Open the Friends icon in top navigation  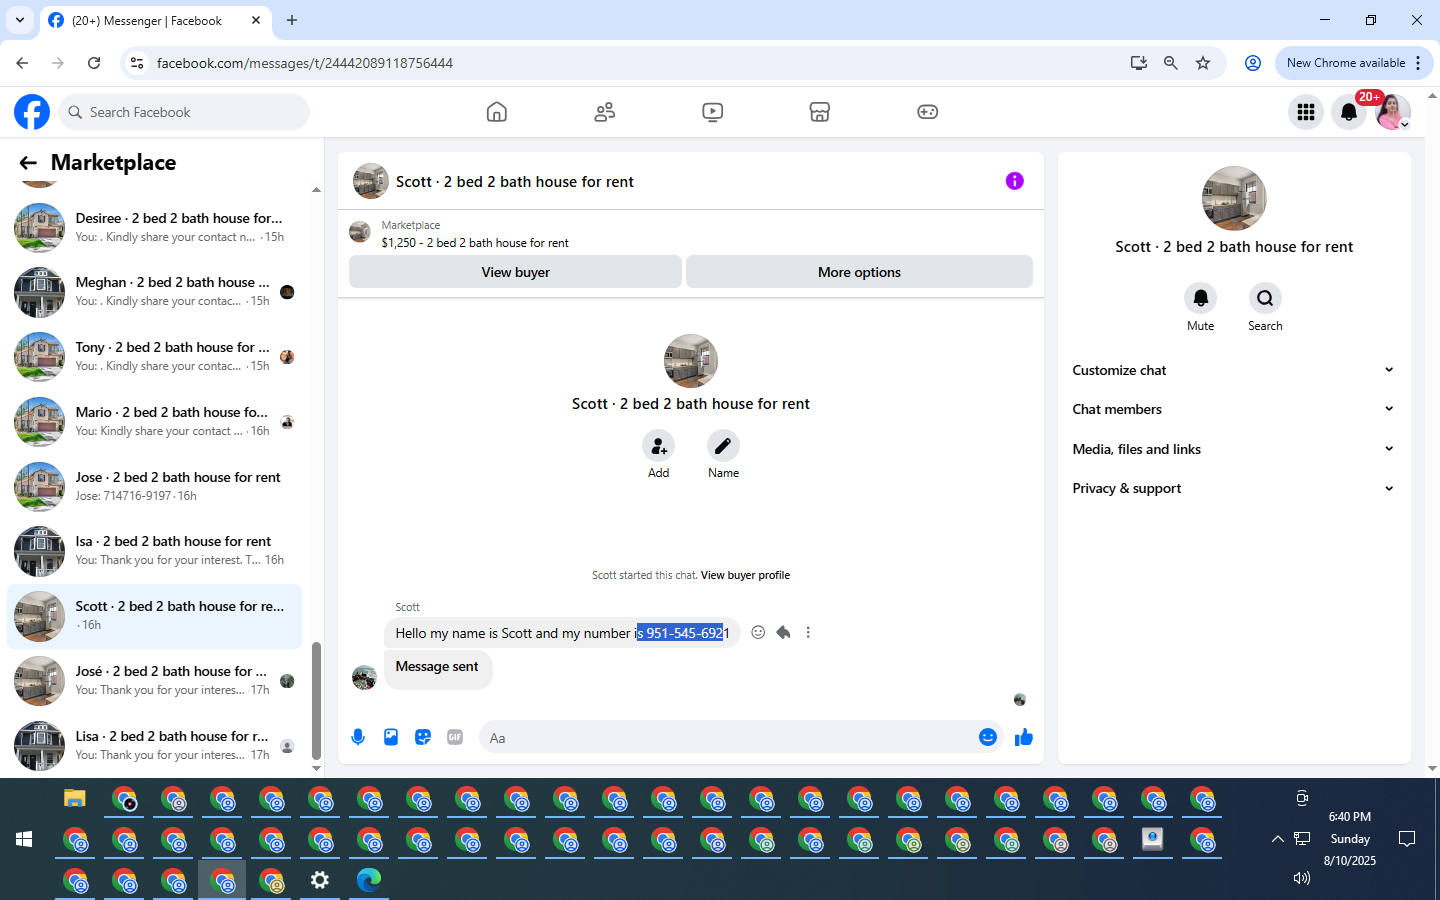[605, 112]
